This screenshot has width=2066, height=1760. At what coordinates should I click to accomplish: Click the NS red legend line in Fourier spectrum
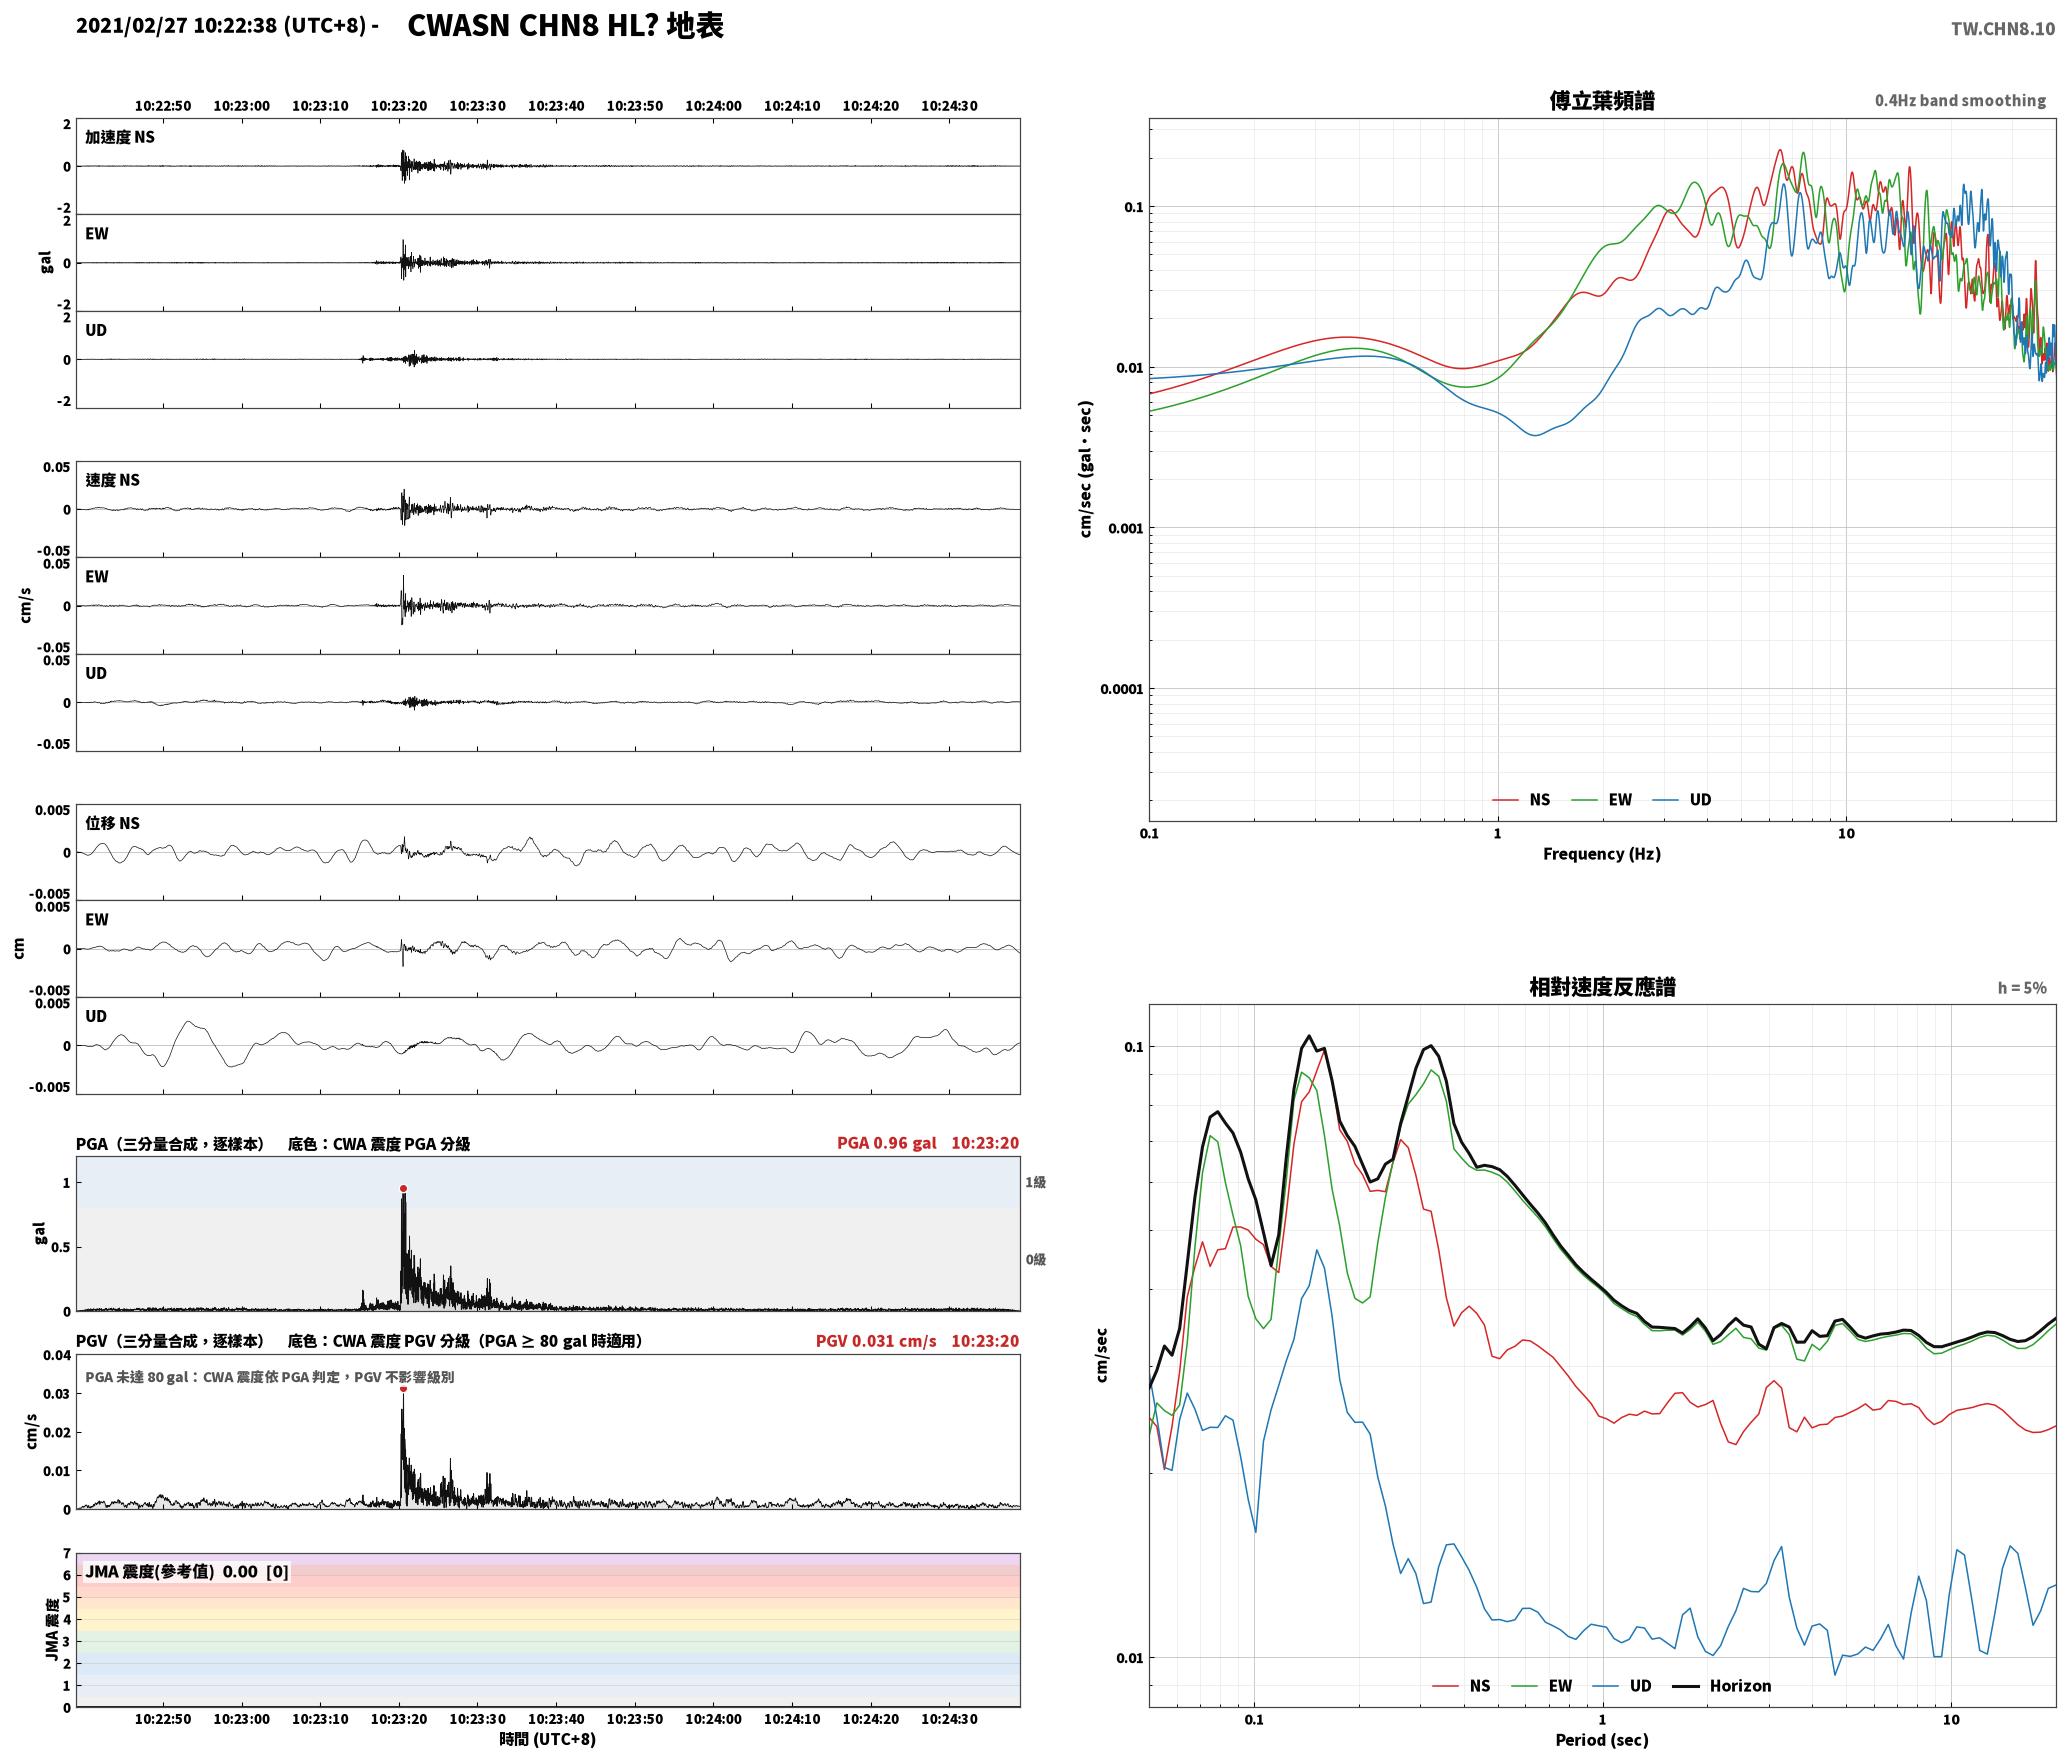[1506, 800]
